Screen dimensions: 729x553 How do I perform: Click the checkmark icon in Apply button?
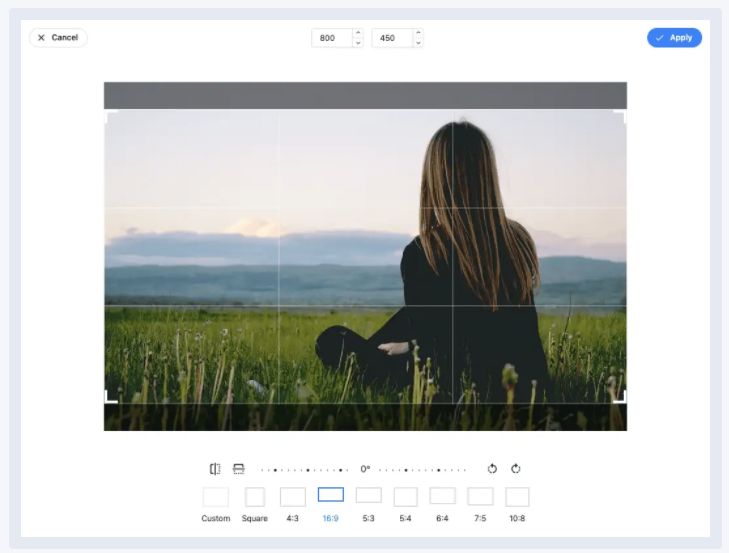[x=659, y=38]
